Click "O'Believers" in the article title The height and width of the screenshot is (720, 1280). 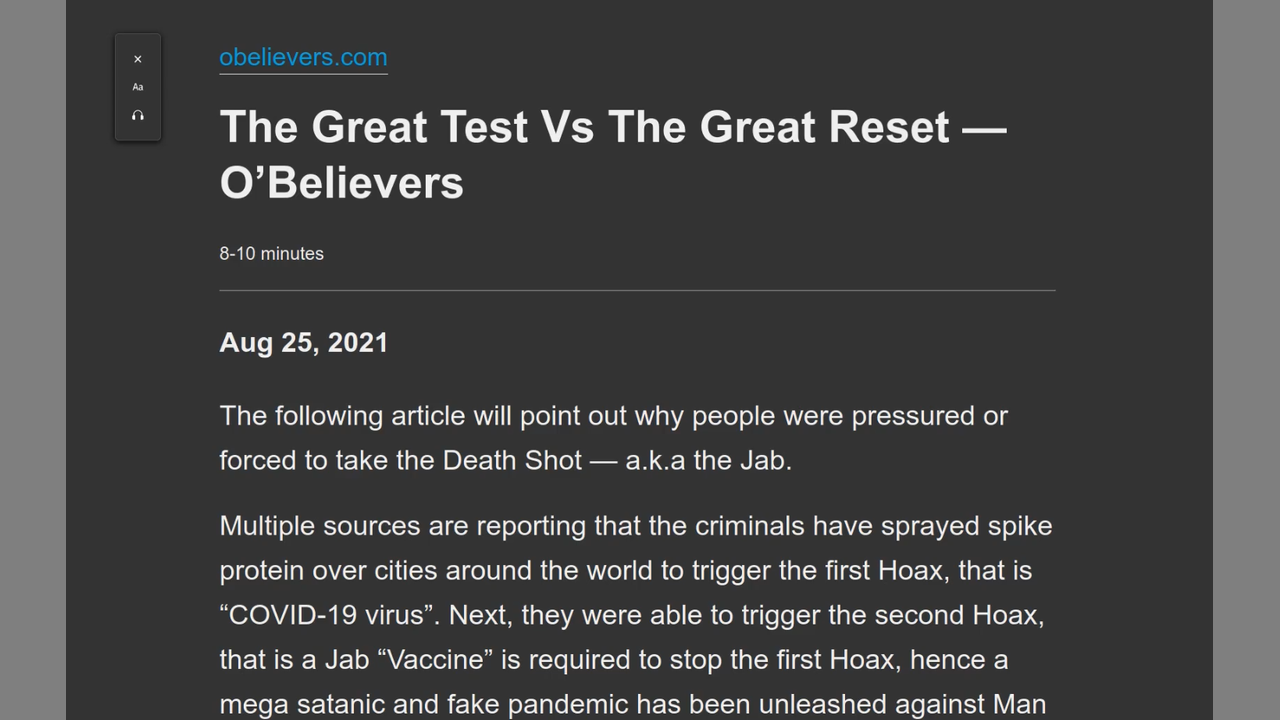click(341, 183)
